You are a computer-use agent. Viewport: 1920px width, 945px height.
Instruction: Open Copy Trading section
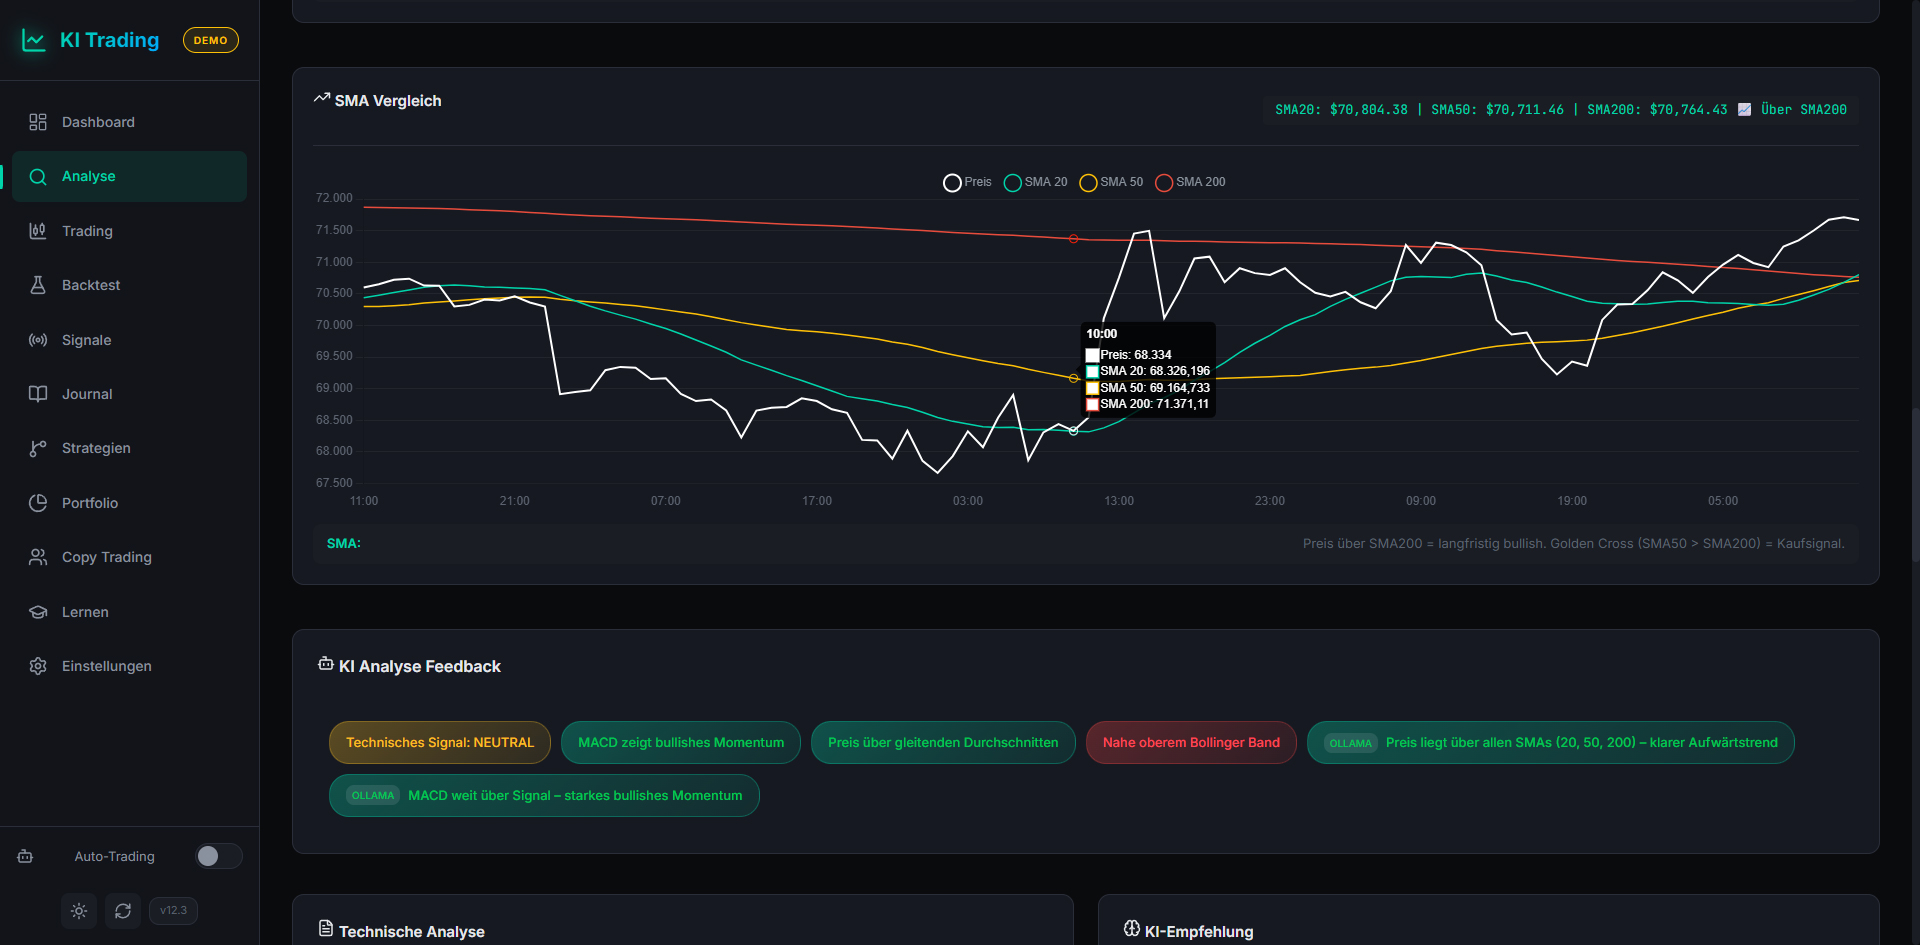click(106, 557)
